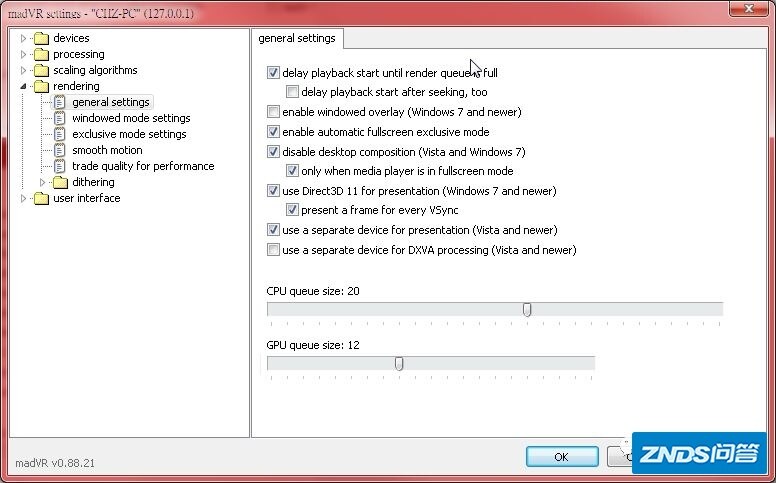Open exclusive mode settings page icon
Screen dimensions: 776x483
59,134
